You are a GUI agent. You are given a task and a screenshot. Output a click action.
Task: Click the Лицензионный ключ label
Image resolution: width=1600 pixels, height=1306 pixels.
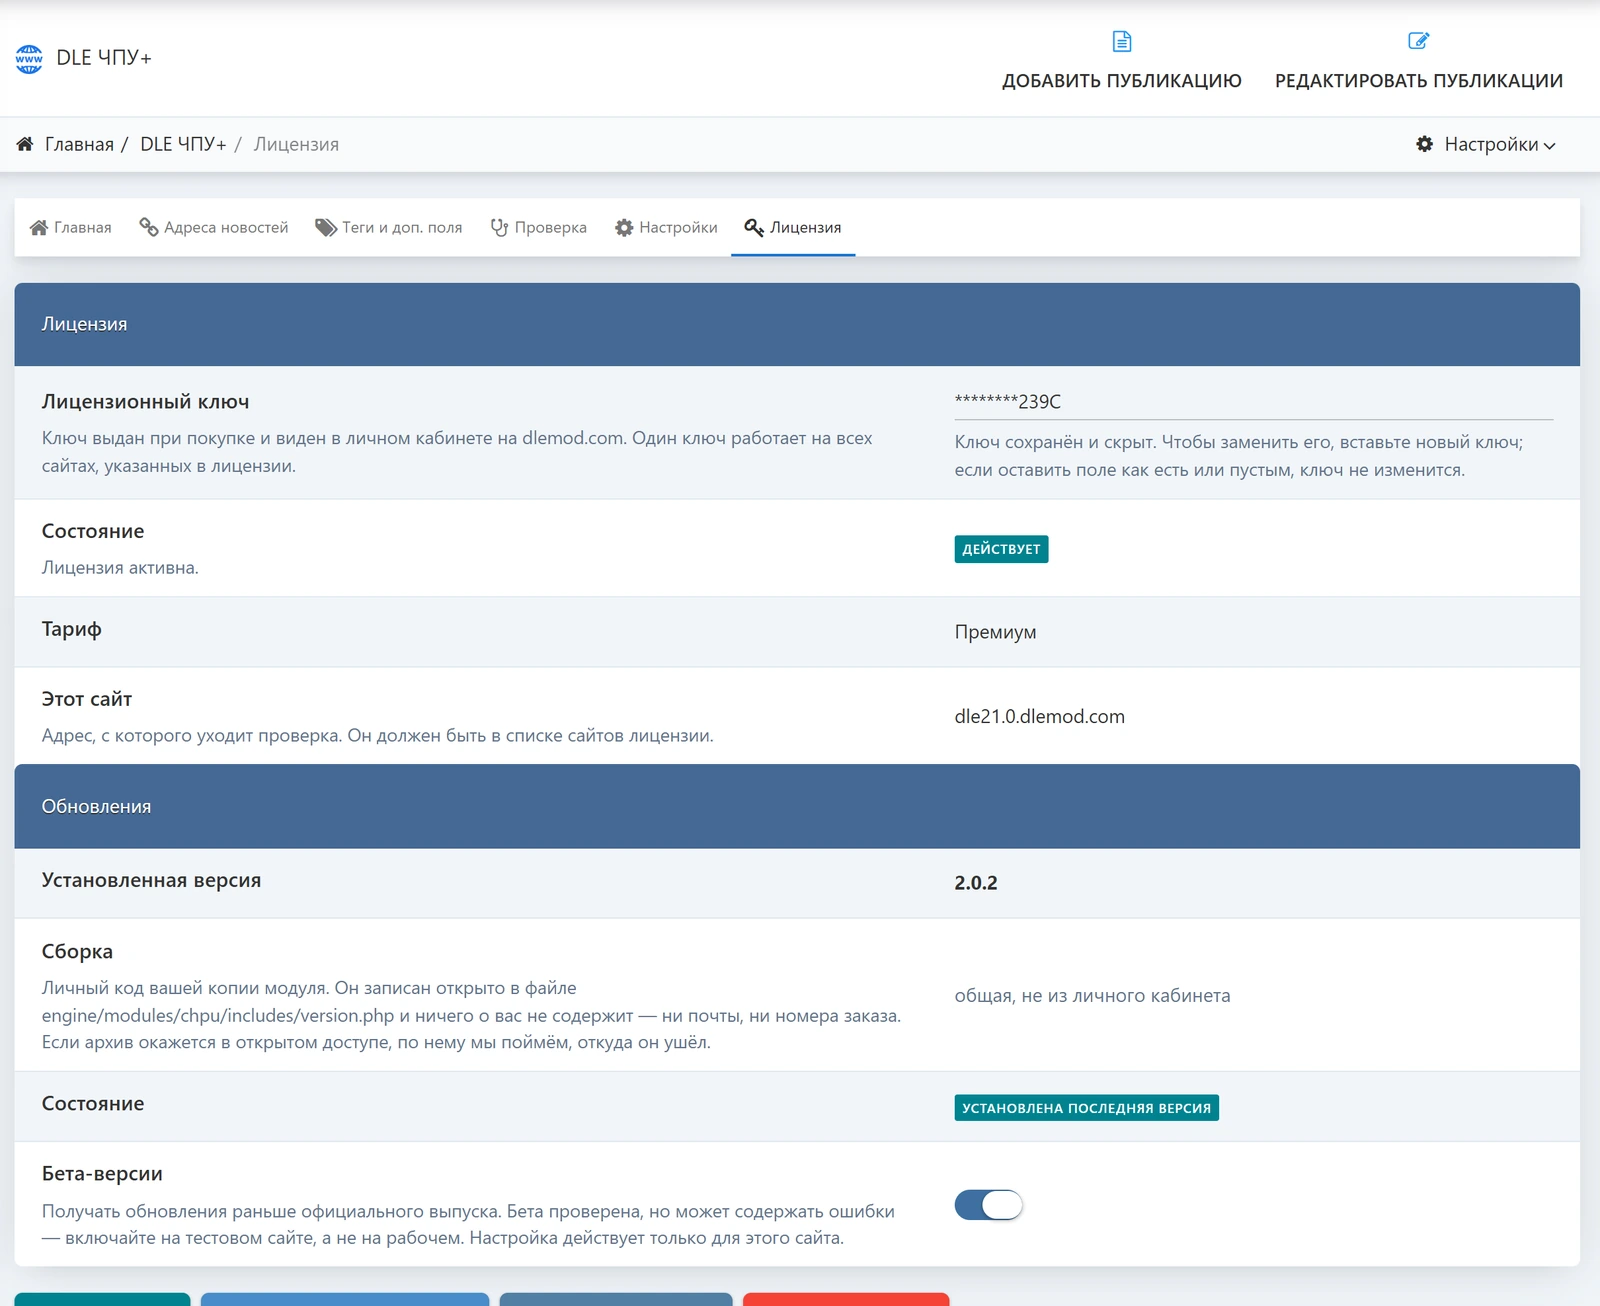click(x=145, y=402)
